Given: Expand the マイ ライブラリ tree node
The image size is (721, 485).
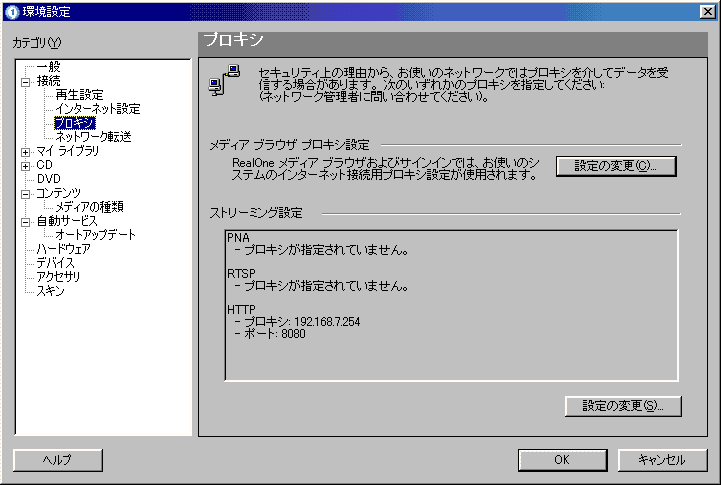Looking at the screenshot, I should pos(26,152).
